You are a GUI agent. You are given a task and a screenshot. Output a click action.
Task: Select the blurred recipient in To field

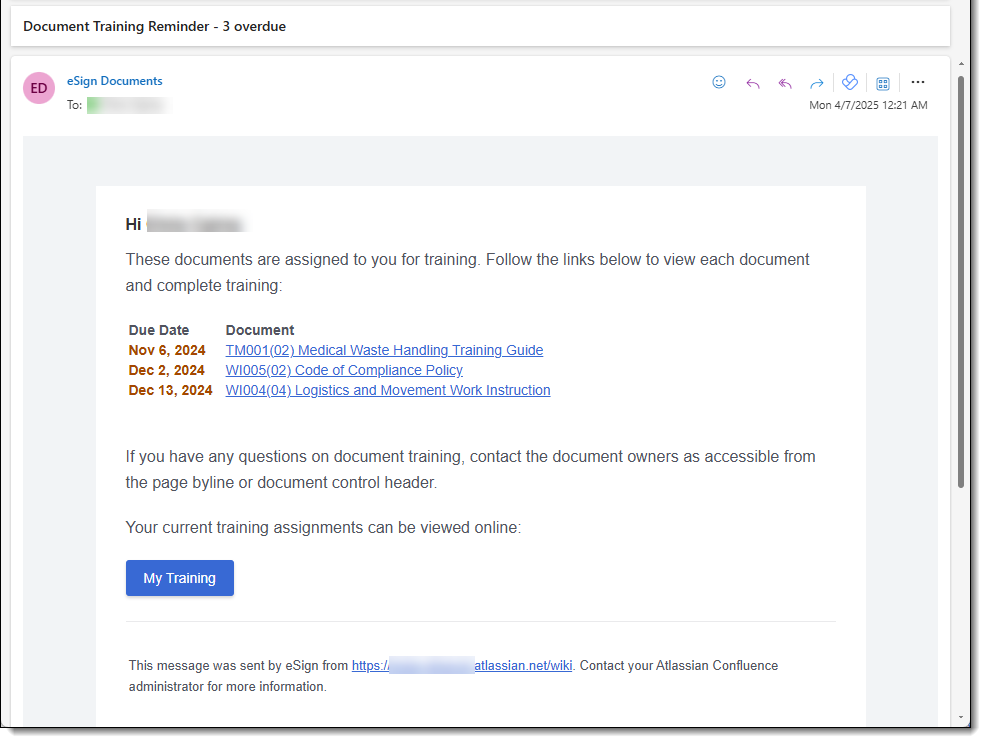pyautogui.click(x=126, y=104)
